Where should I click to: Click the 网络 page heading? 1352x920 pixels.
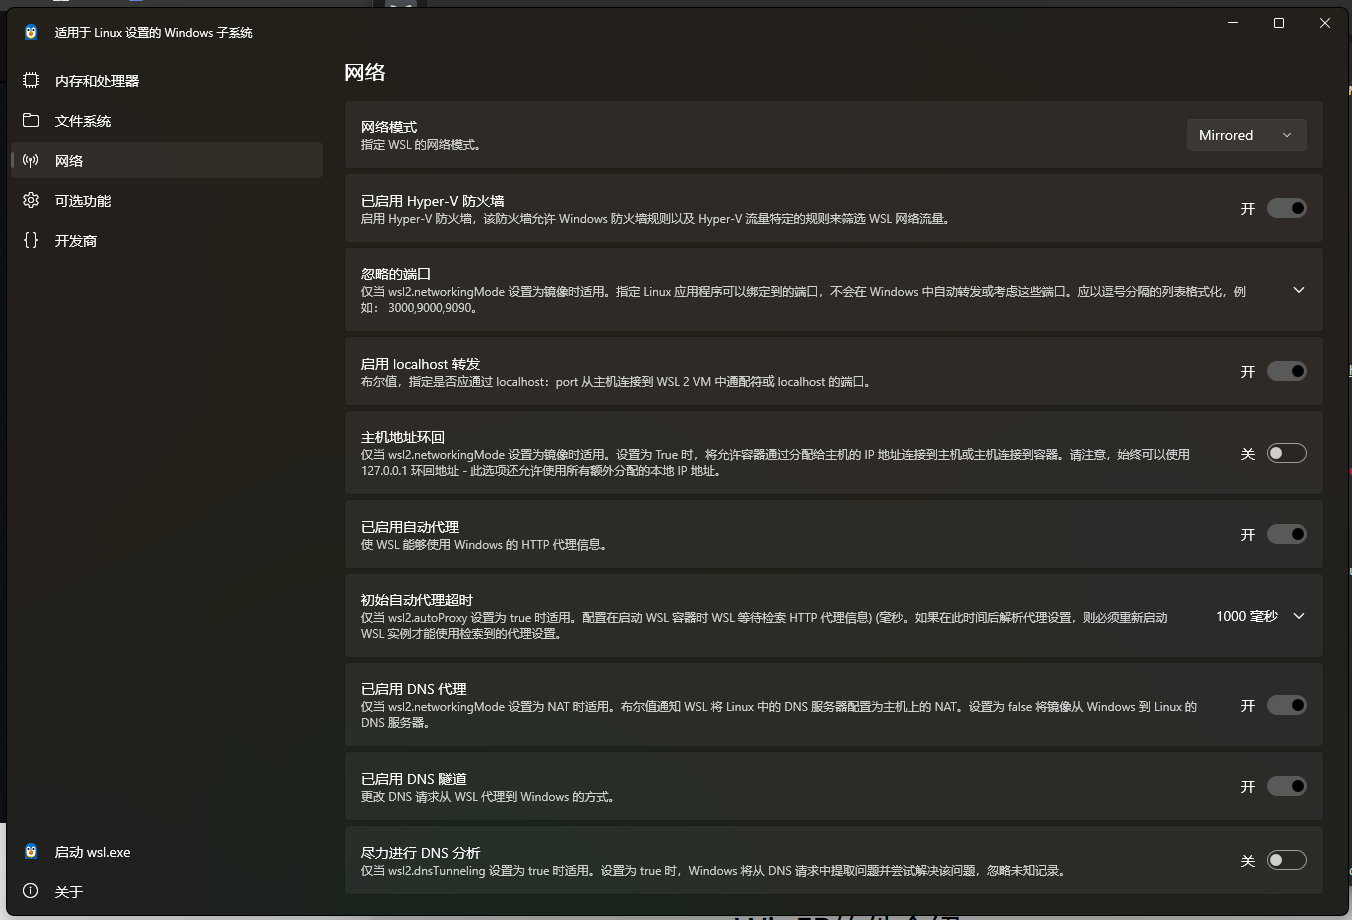[x=365, y=72]
